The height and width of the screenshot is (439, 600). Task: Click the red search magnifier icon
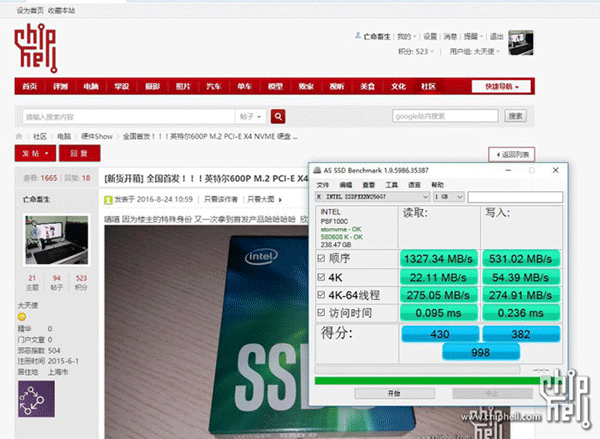coord(278,116)
